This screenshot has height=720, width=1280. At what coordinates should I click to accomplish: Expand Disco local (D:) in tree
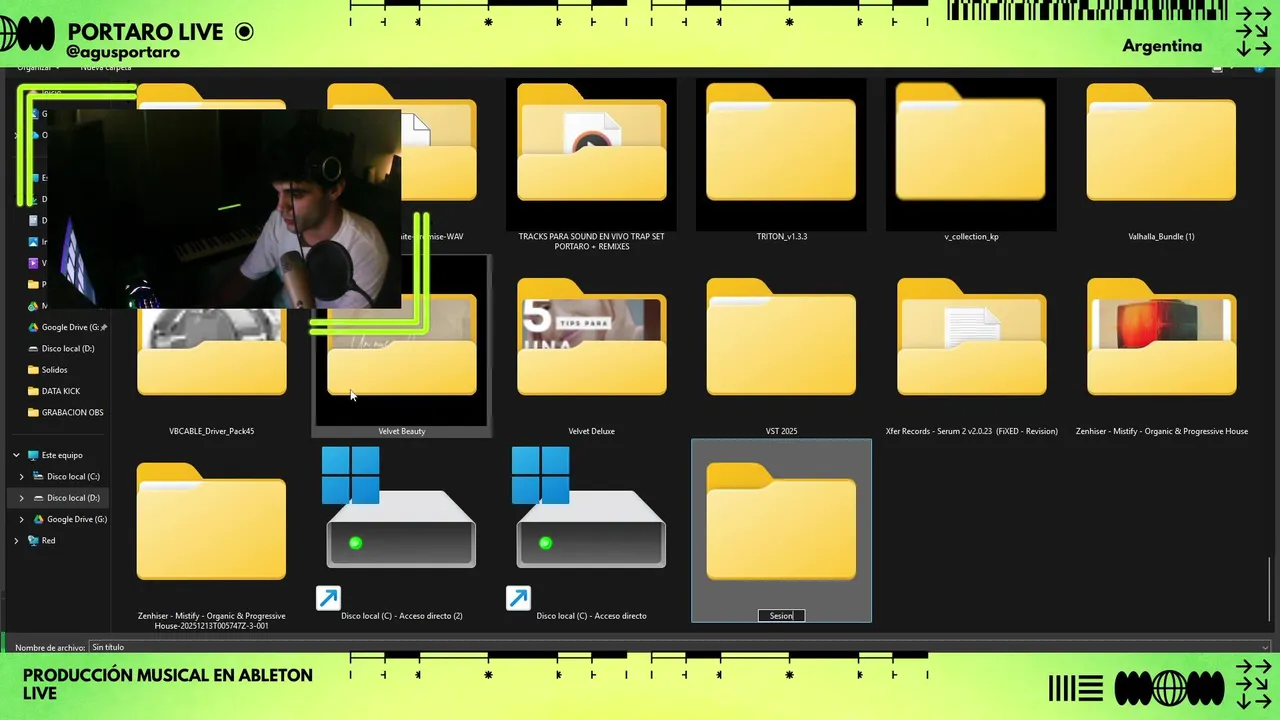[x=21, y=498]
